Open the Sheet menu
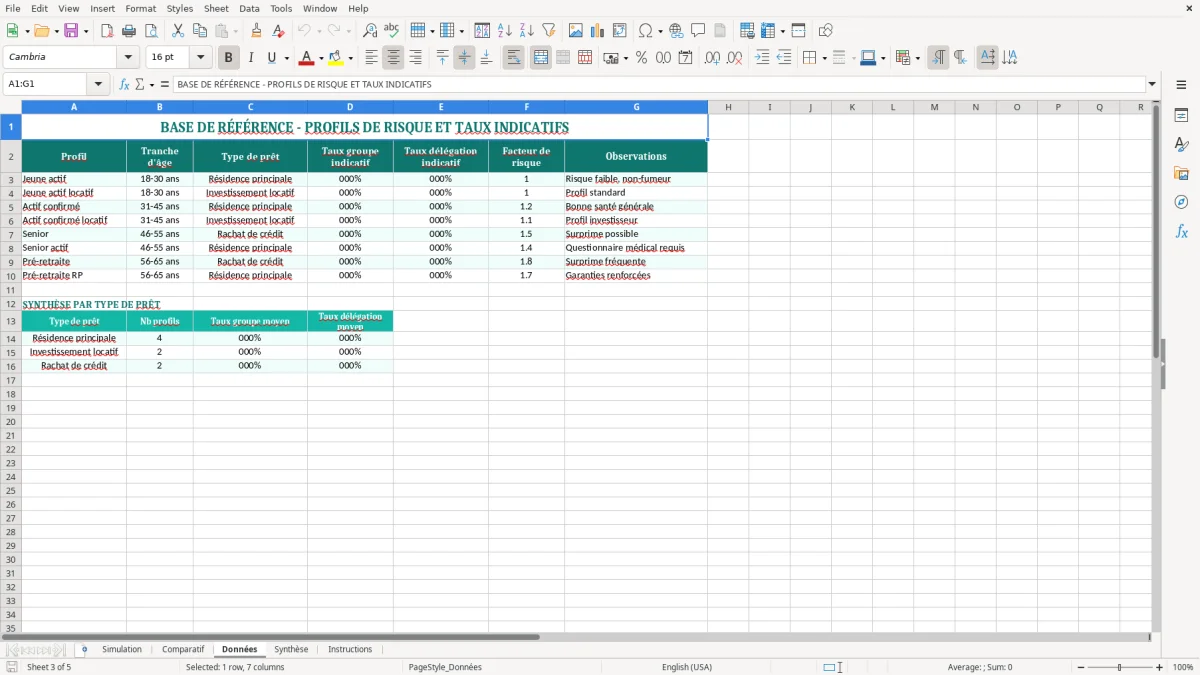Viewport: 1200px width, 675px height. (x=216, y=8)
